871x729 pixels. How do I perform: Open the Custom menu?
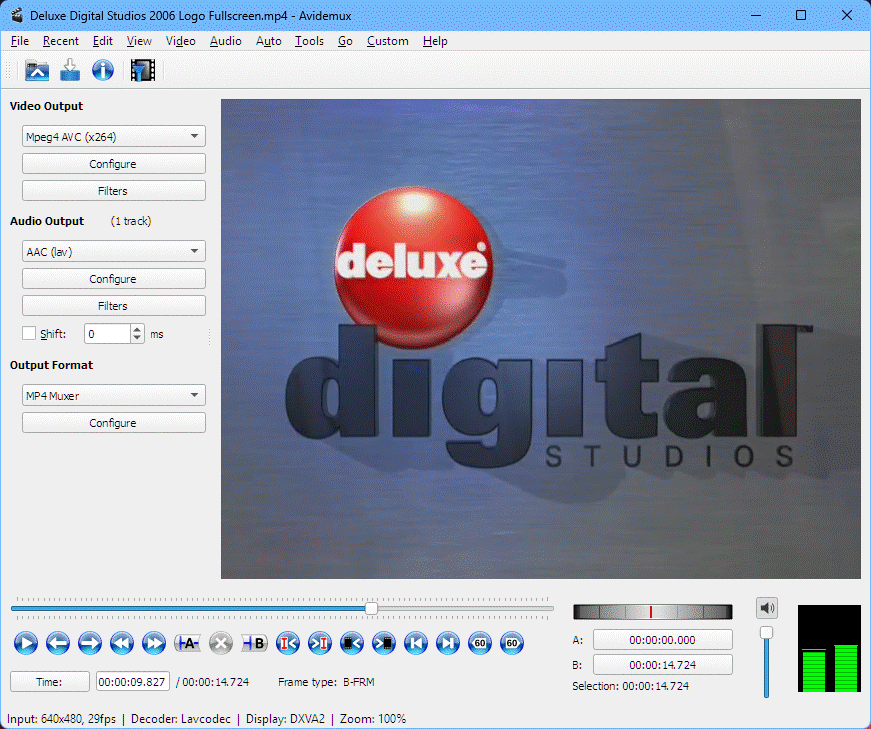coord(388,41)
